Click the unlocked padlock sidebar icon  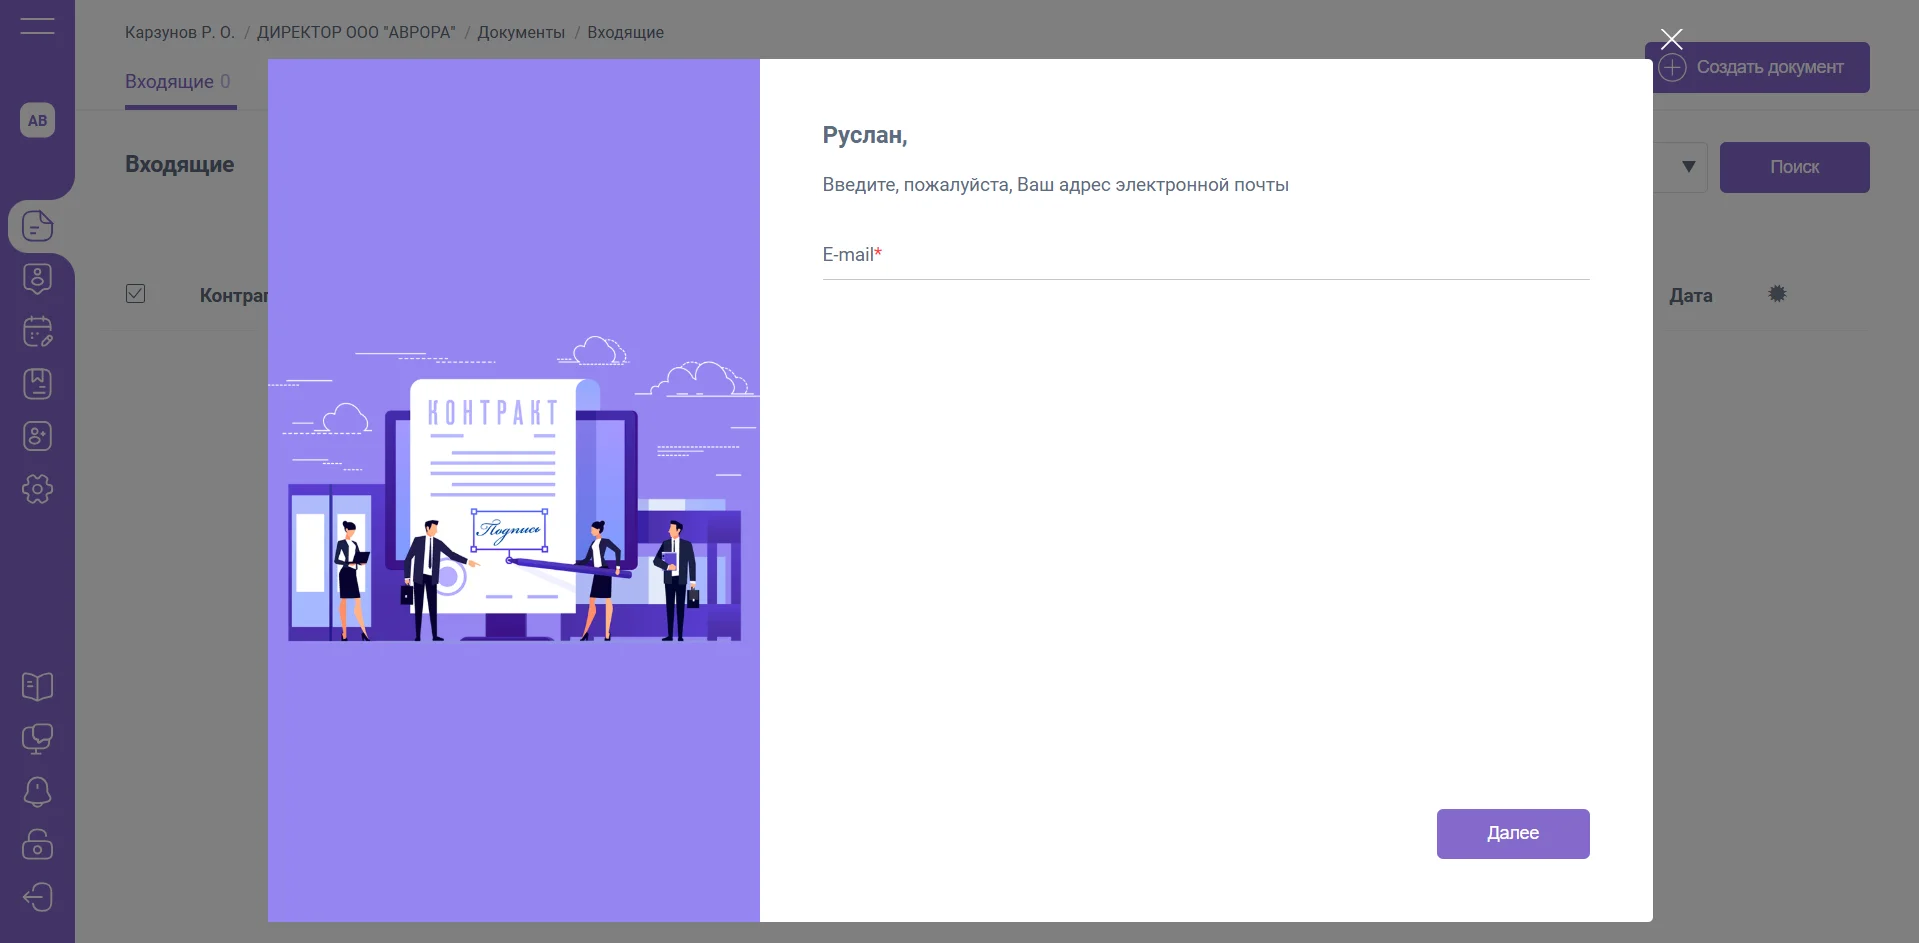[x=37, y=844]
